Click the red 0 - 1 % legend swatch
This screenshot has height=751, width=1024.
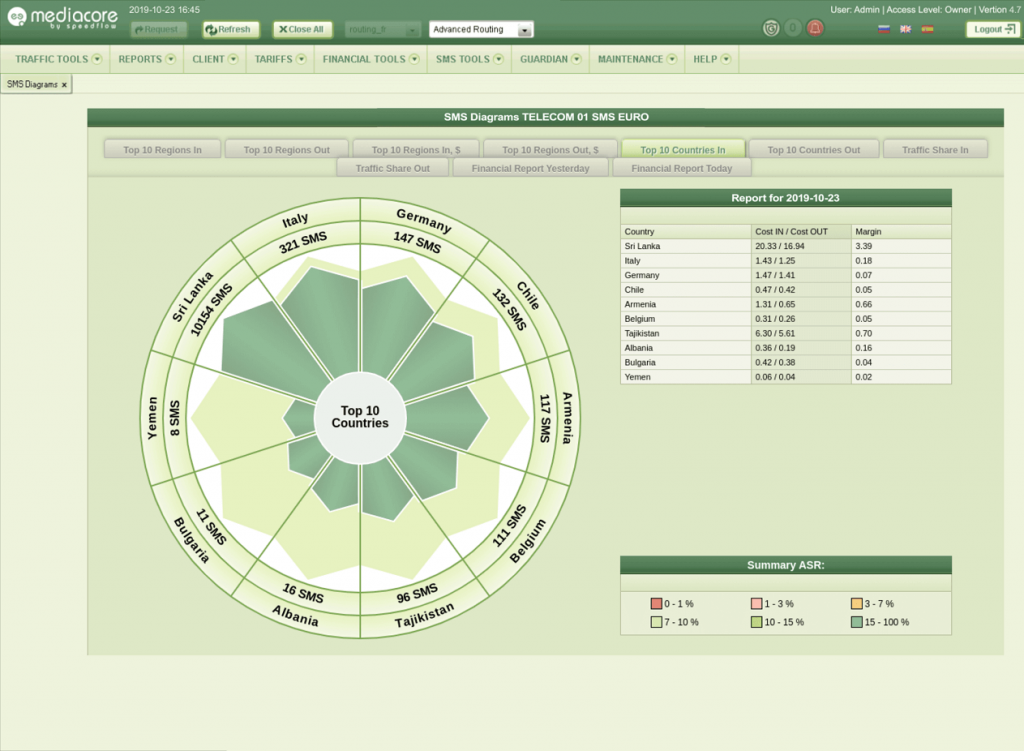(x=656, y=603)
